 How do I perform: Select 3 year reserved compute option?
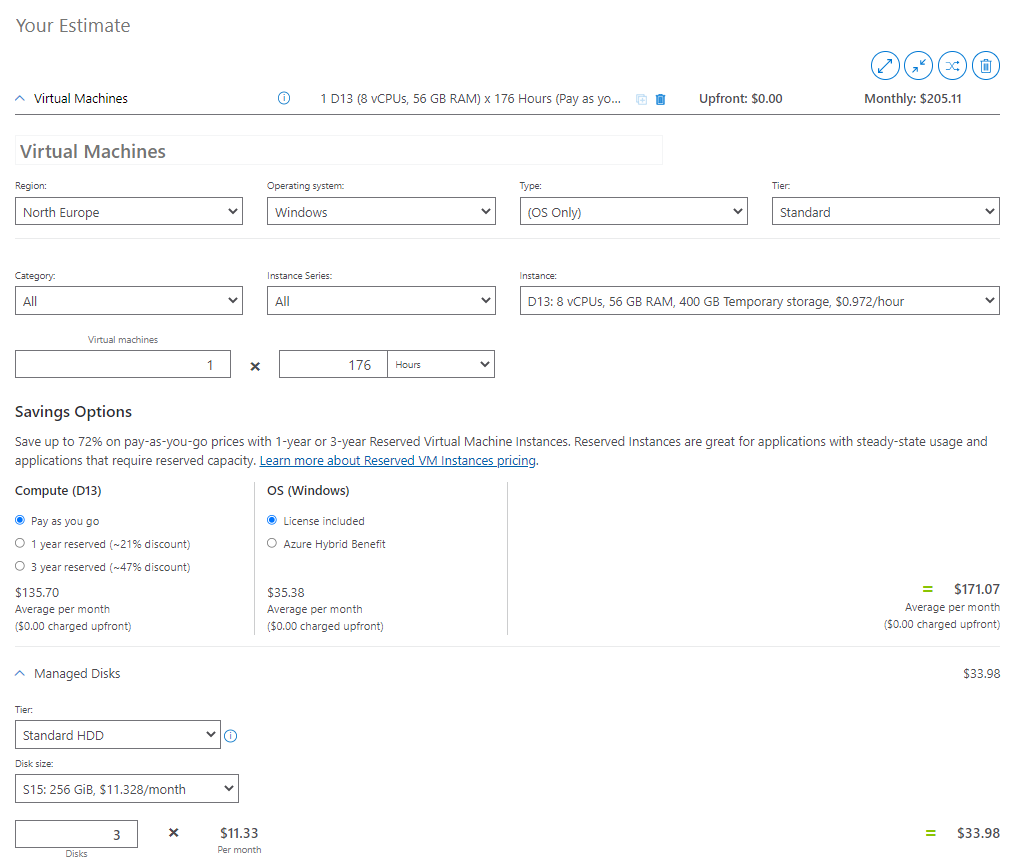20,566
